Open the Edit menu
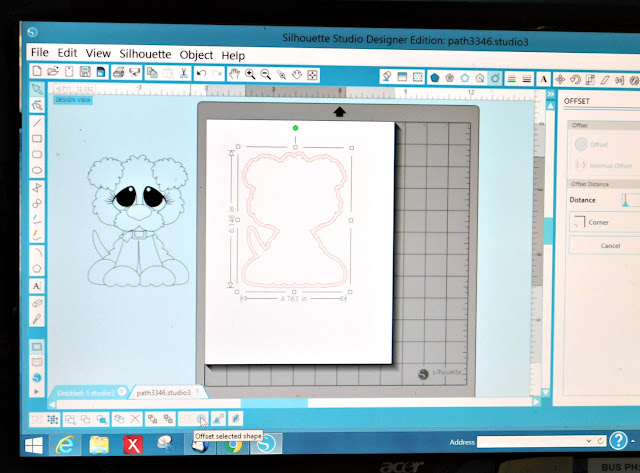Viewport: 640px width, 473px height. [67, 53]
